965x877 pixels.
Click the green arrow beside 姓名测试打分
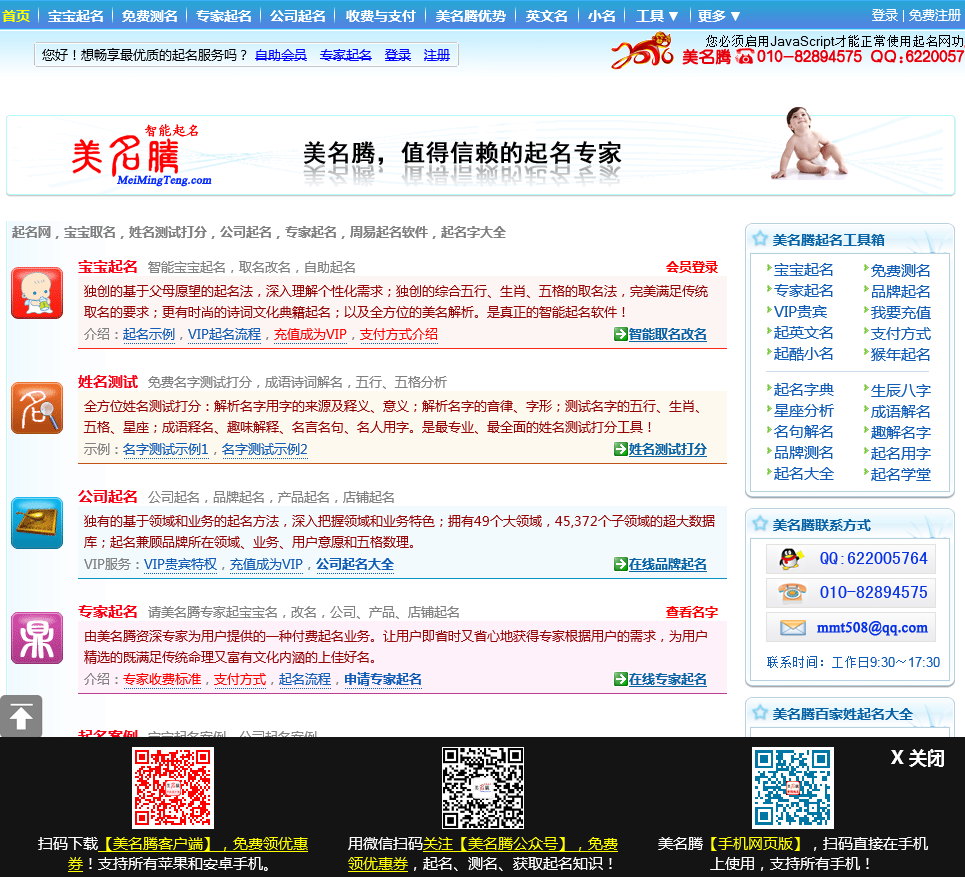(620, 449)
